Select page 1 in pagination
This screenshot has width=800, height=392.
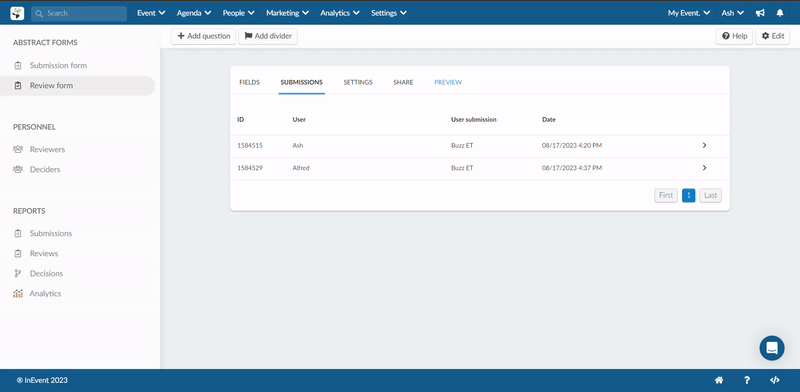click(x=688, y=195)
